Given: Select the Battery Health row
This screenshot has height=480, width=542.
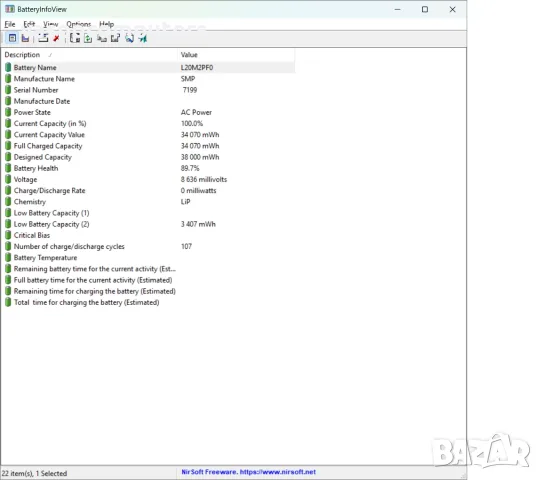Looking at the screenshot, I should coord(149,168).
